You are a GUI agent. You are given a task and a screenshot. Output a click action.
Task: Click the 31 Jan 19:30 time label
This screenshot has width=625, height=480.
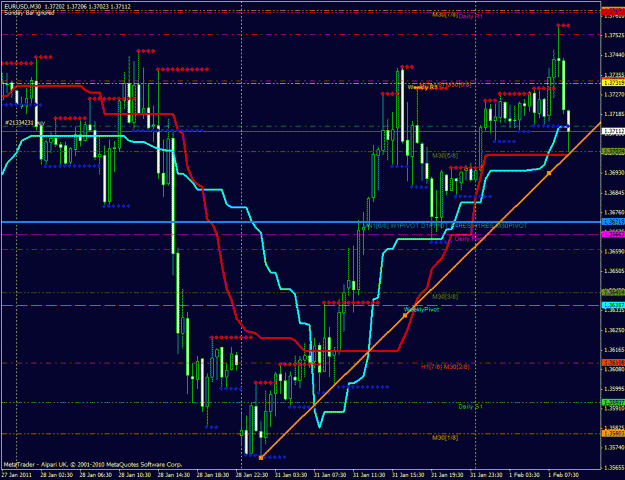[446, 476]
